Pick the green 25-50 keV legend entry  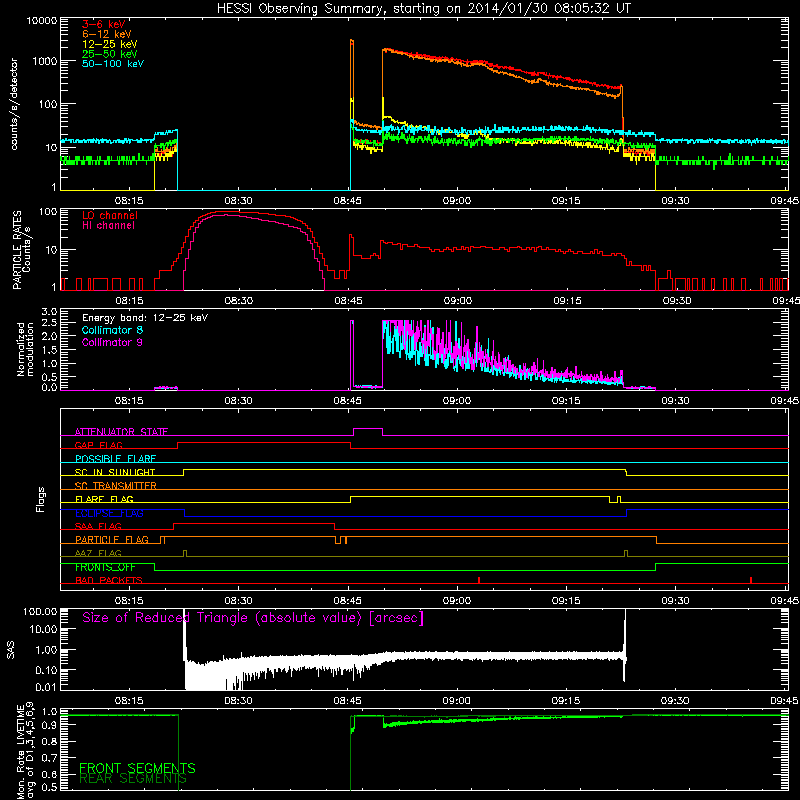point(110,54)
